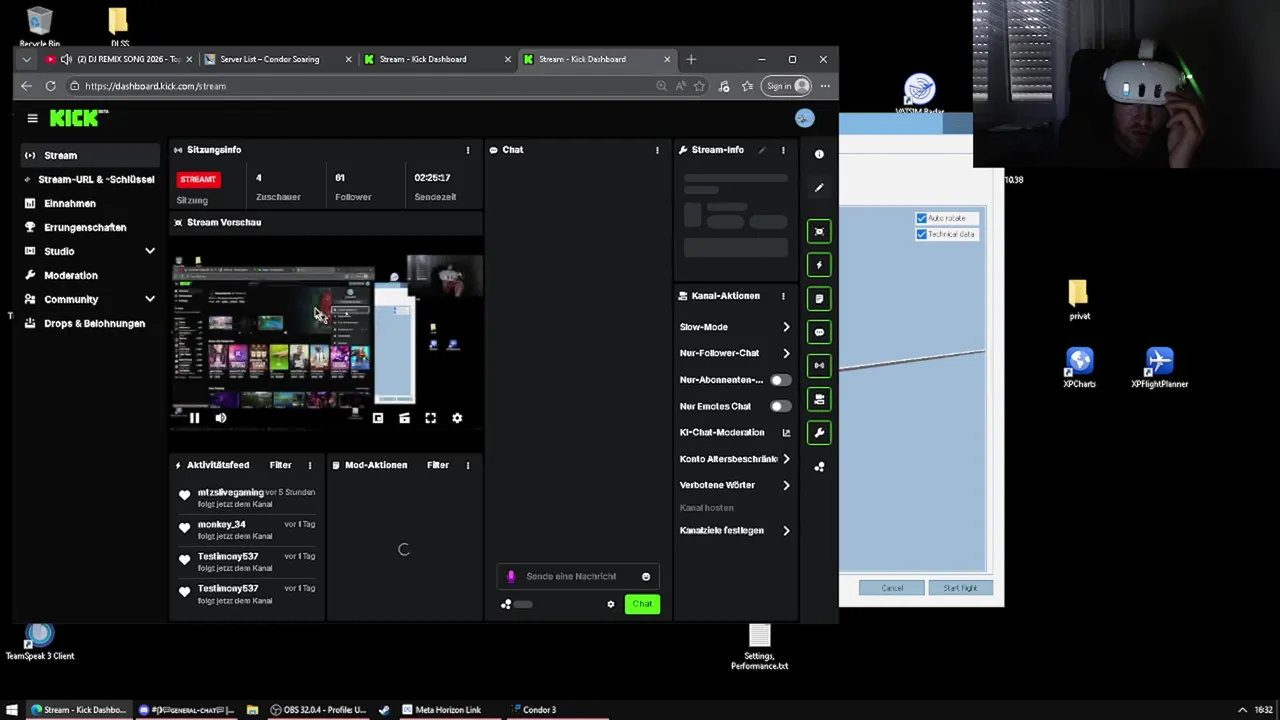Toggle the lightning bolt Aktivitätsfeed icon
Screen dimensions: 1280x720
[x=819, y=265]
